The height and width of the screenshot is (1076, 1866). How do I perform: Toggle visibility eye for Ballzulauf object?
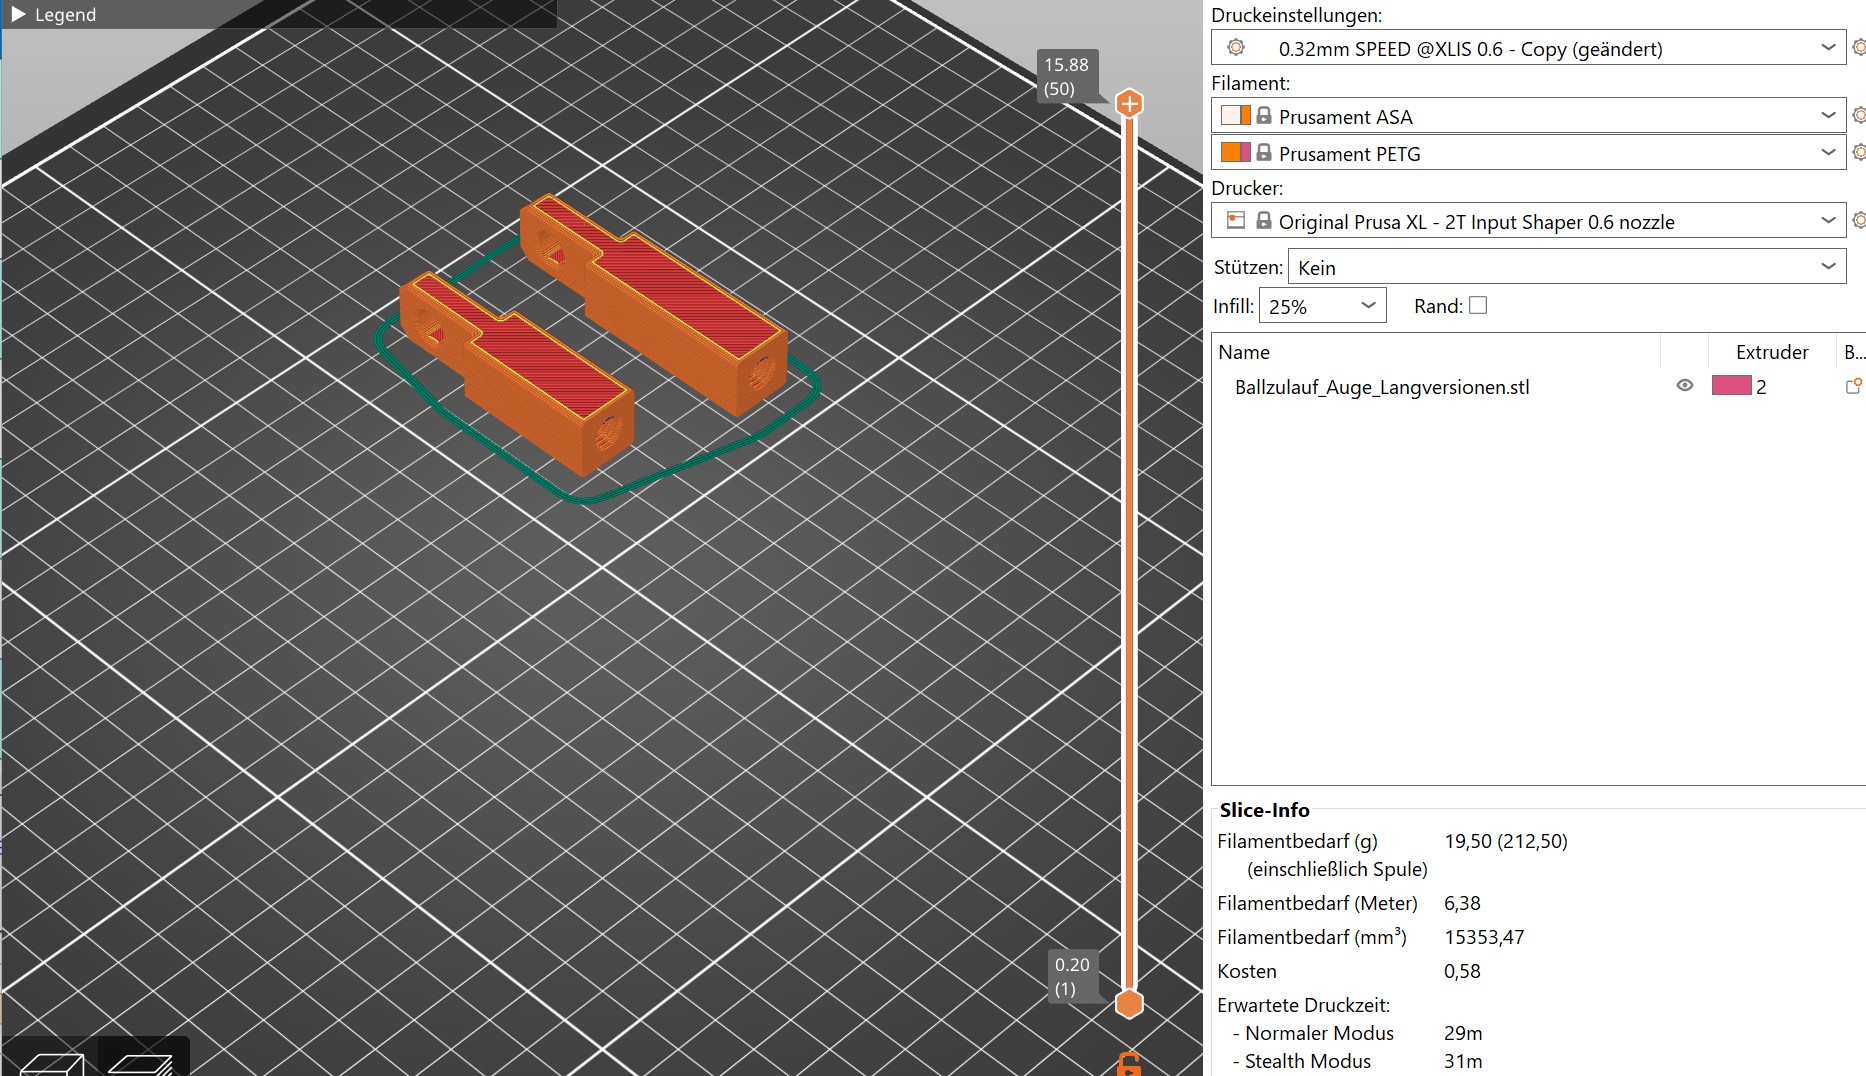[x=1685, y=386]
